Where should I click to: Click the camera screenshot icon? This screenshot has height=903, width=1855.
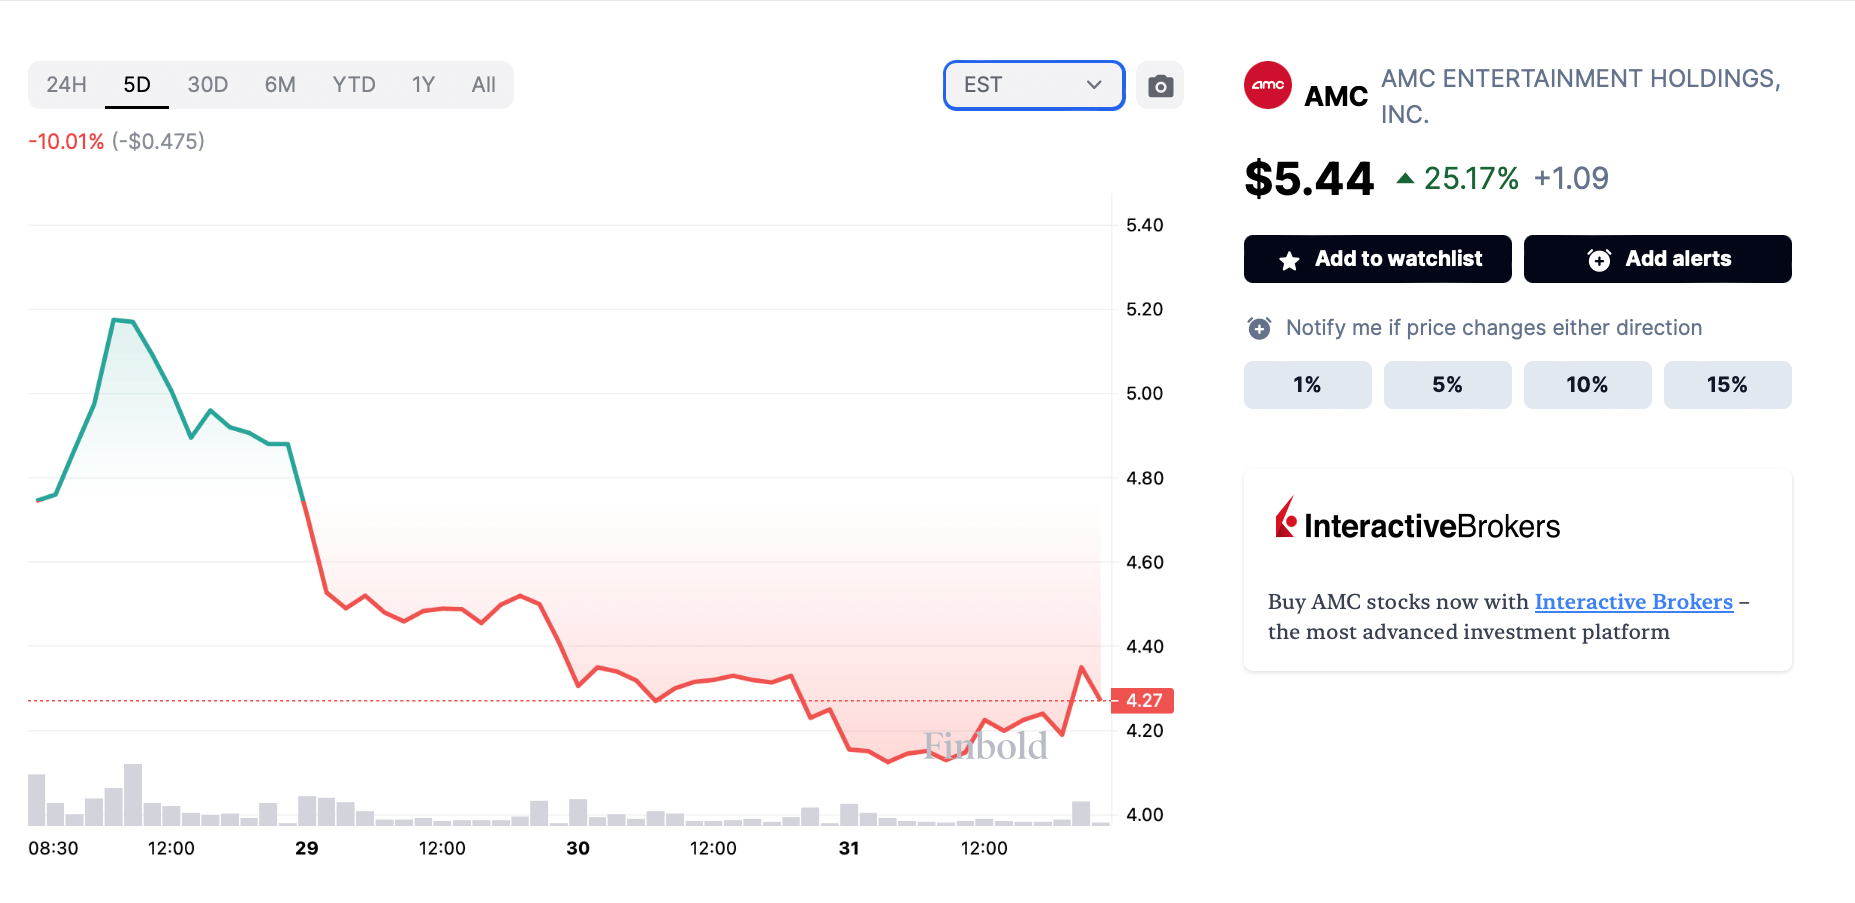point(1159,85)
